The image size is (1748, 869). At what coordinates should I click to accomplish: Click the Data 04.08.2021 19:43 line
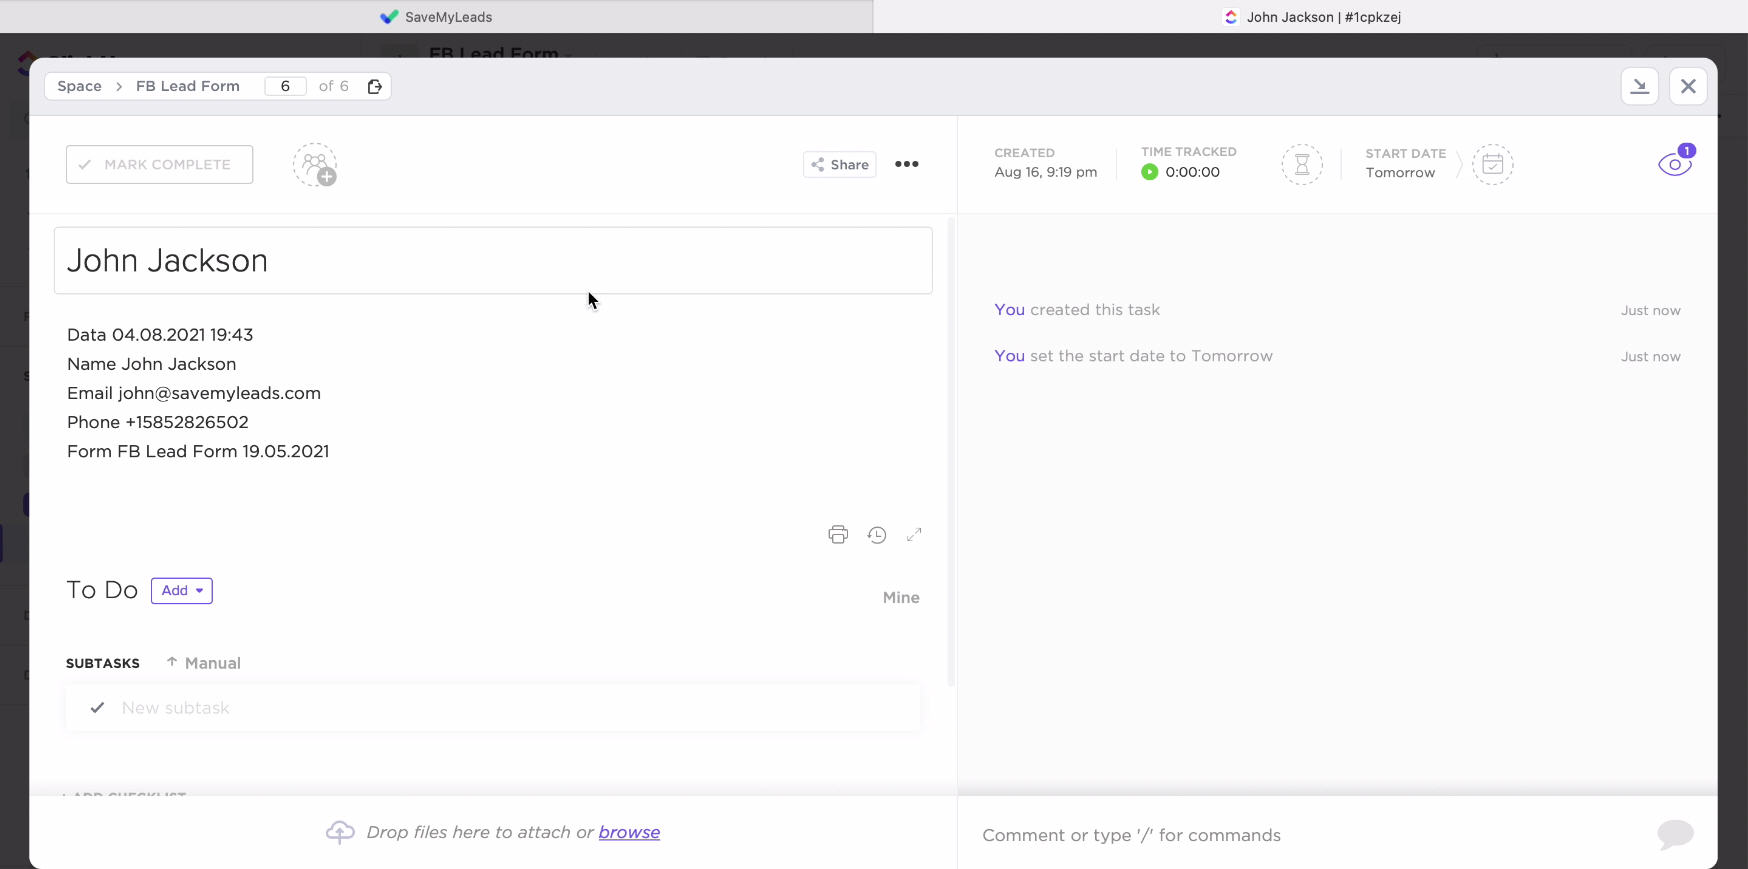pyautogui.click(x=160, y=335)
